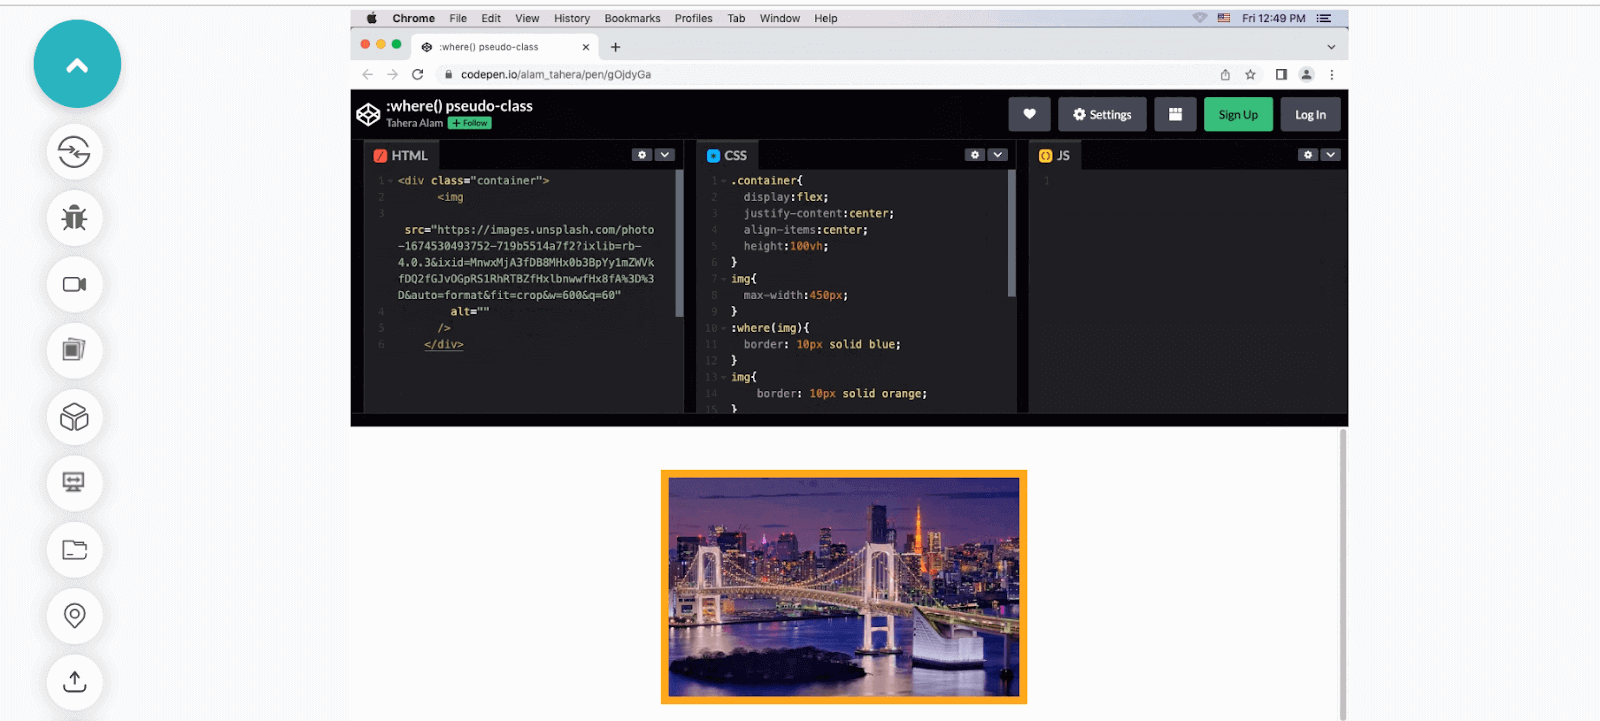The height and width of the screenshot is (721, 1600).
Task: Open the Profiles menu
Action: [693, 18]
